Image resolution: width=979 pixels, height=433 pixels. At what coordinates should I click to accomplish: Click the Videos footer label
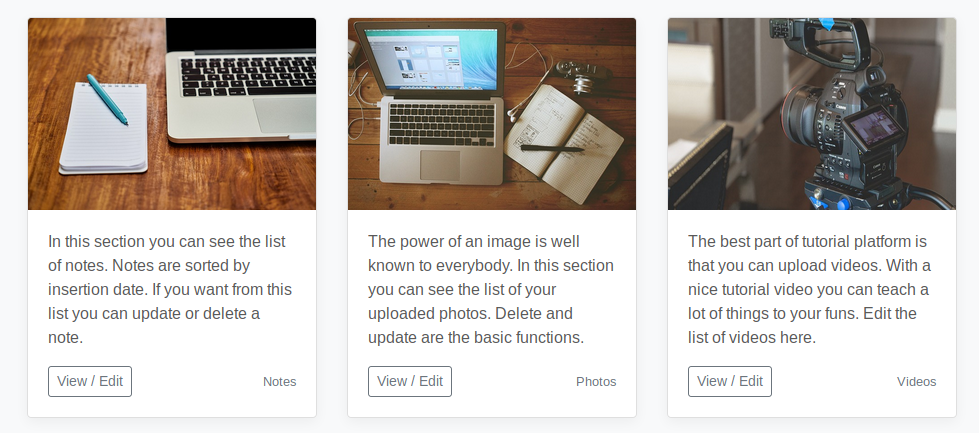click(x=916, y=382)
